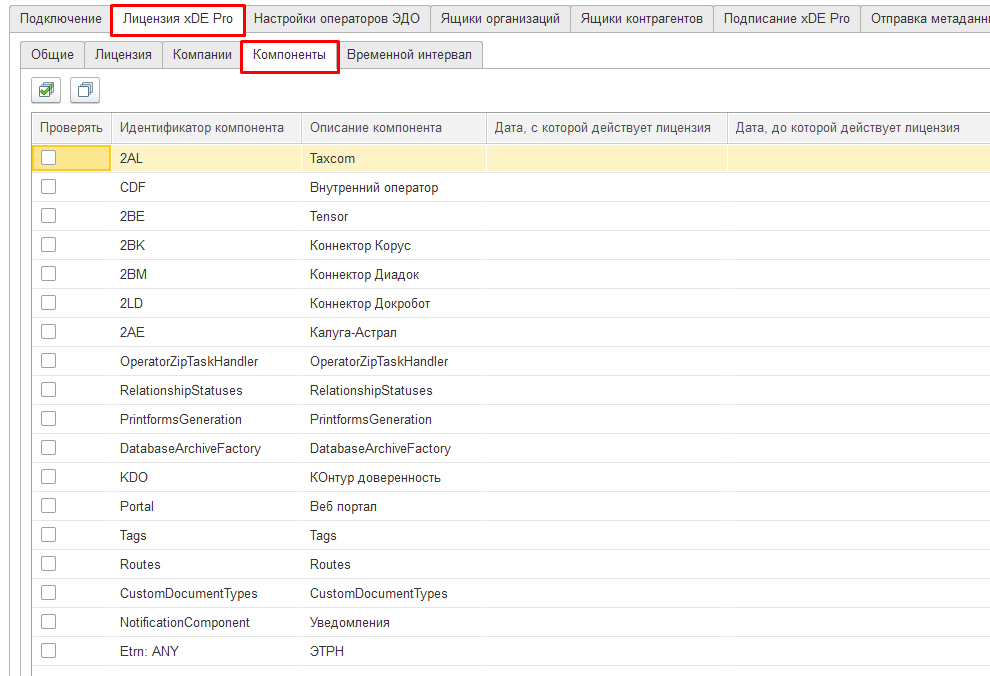Image resolution: width=990 pixels, height=676 pixels.
Task: Click the Routes identifier cell
Action: pos(206,565)
